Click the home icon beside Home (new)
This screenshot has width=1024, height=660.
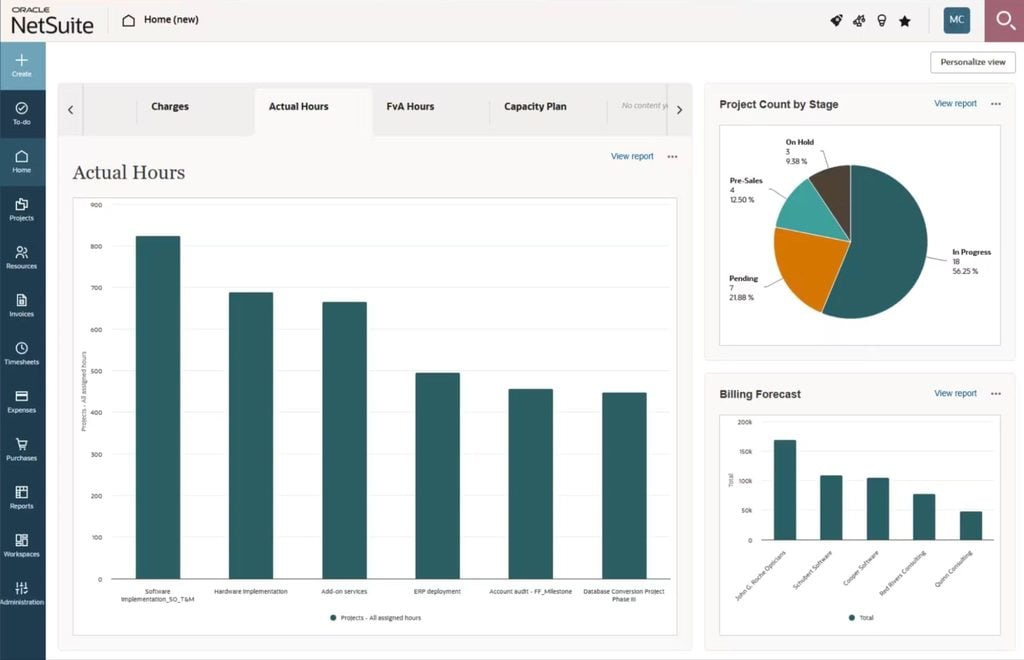pyautogui.click(x=129, y=20)
